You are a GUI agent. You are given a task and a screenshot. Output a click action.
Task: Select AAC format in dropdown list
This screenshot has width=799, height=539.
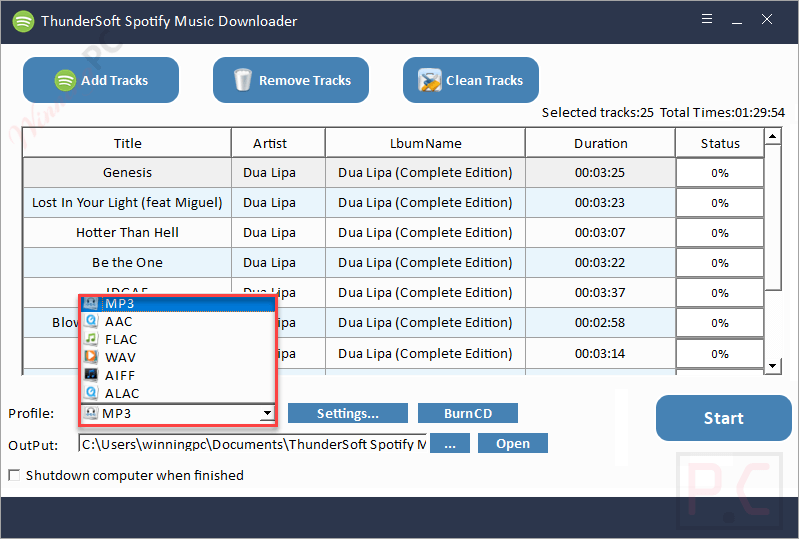click(x=178, y=321)
